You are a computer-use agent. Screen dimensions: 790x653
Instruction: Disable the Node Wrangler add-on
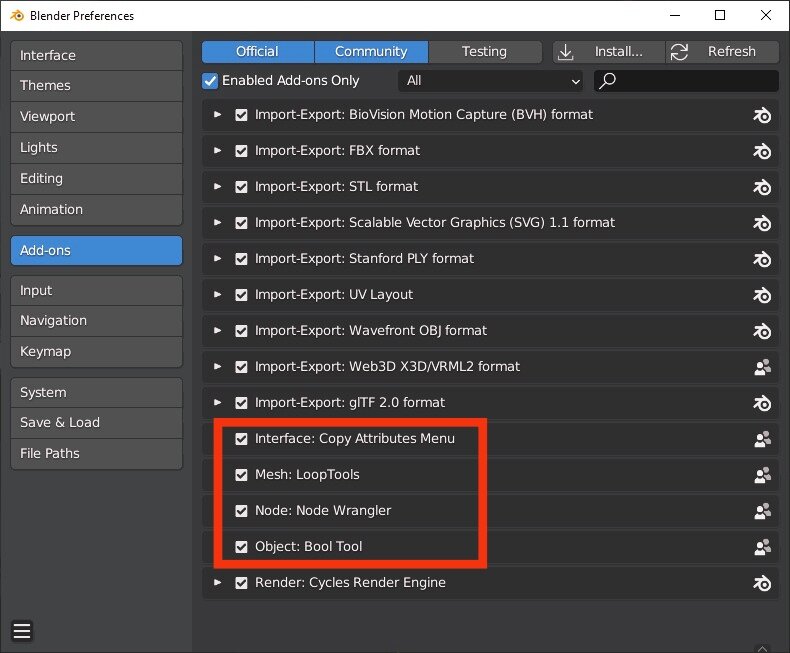click(241, 511)
